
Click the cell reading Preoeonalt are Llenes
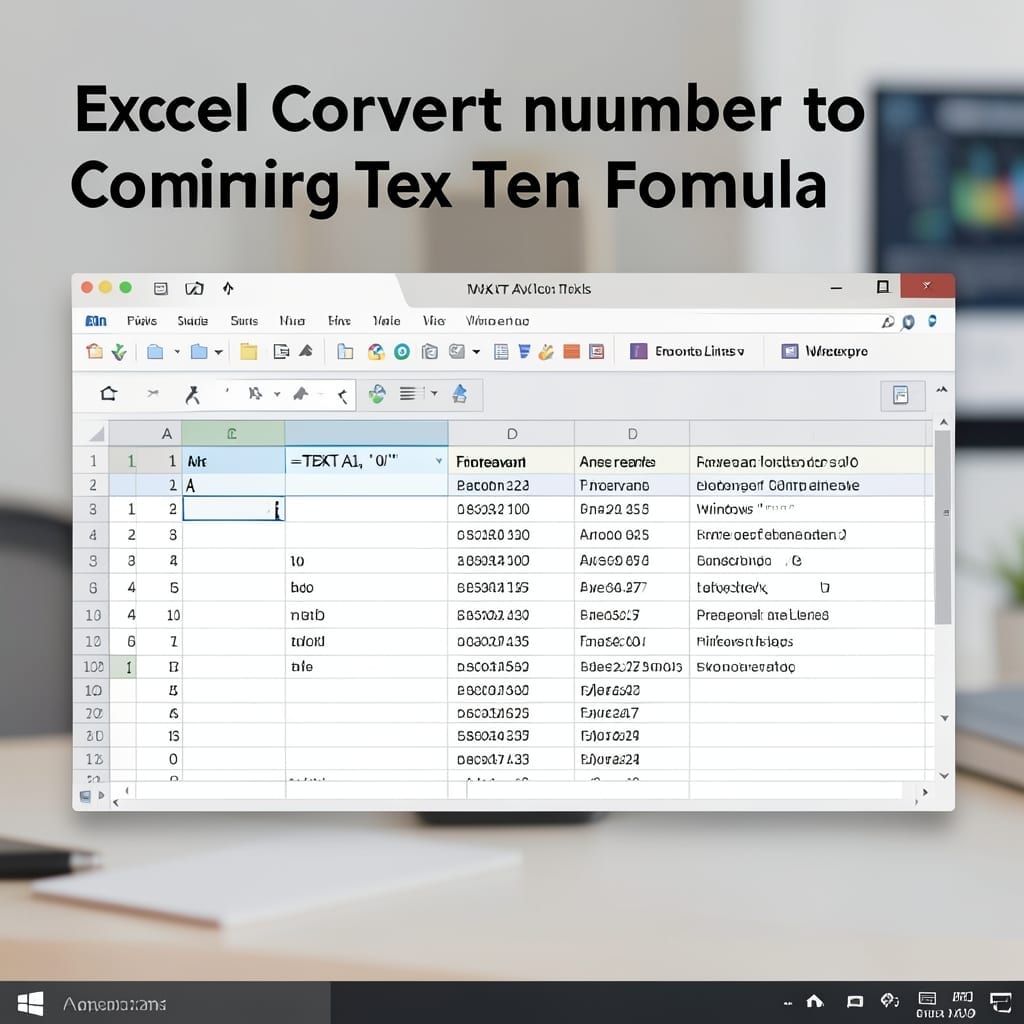pyautogui.click(x=807, y=615)
